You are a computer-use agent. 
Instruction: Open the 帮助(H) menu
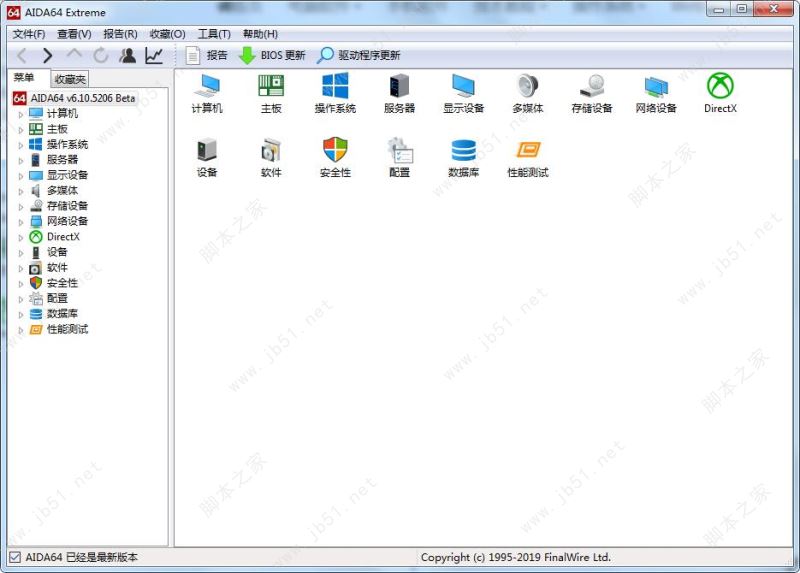point(260,34)
